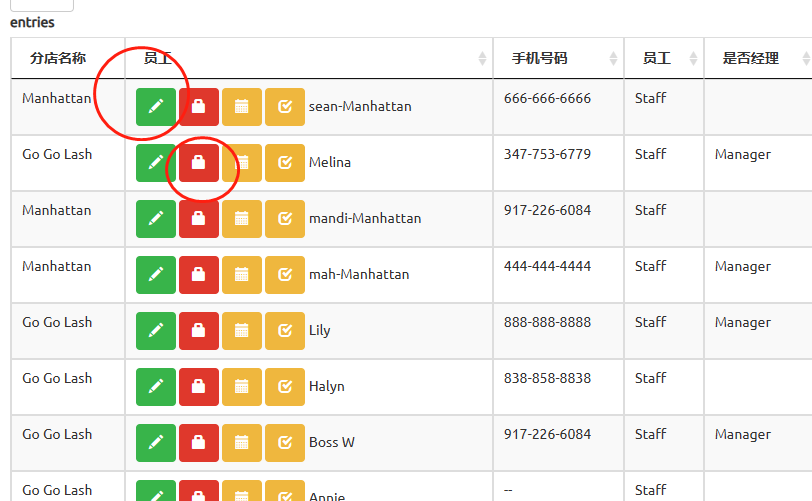Click checkmark button for Boss W

coord(285,442)
